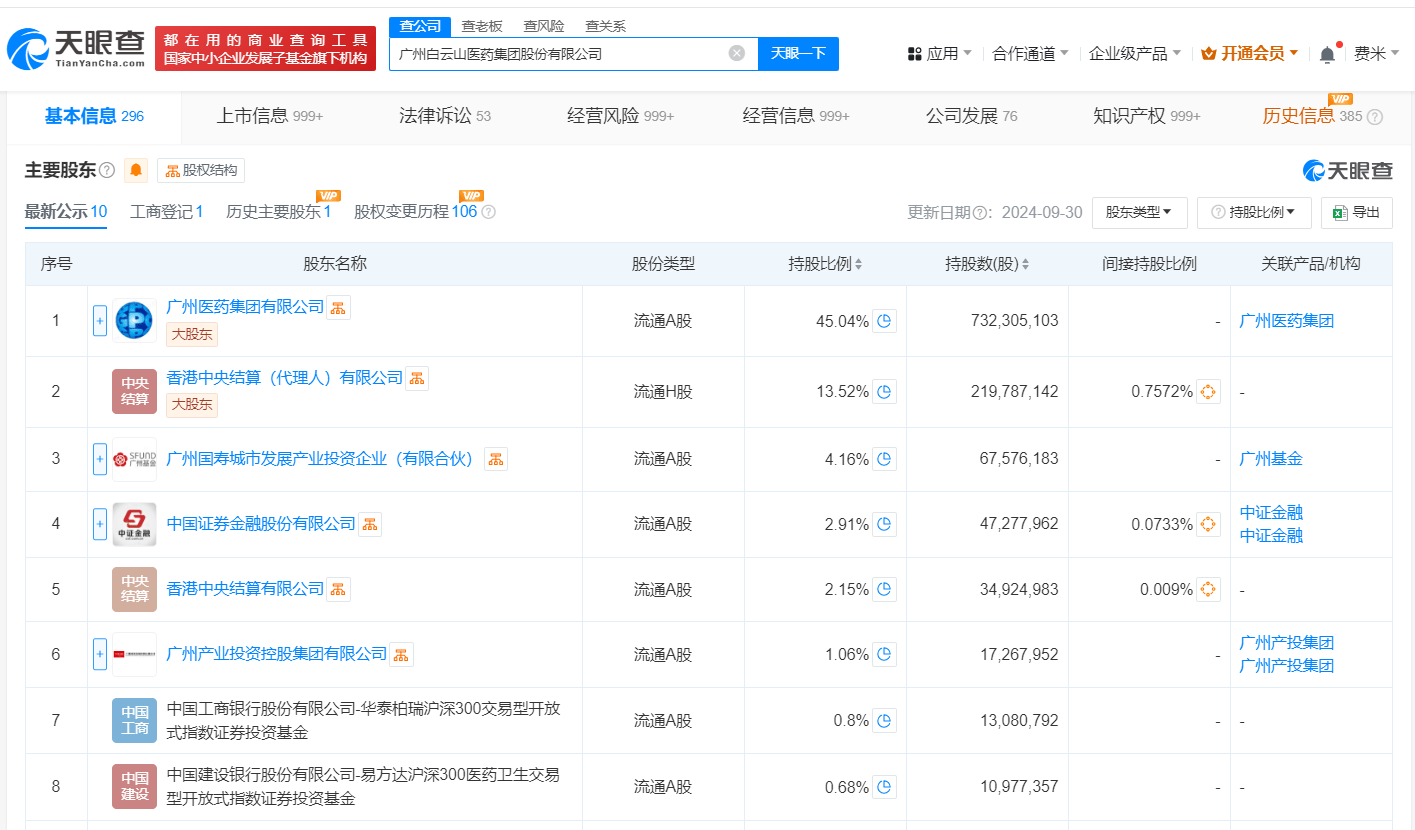The width and height of the screenshot is (1415, 830).
Task: Click the TianYanCha logo at top left
Action: coord(76,48)
